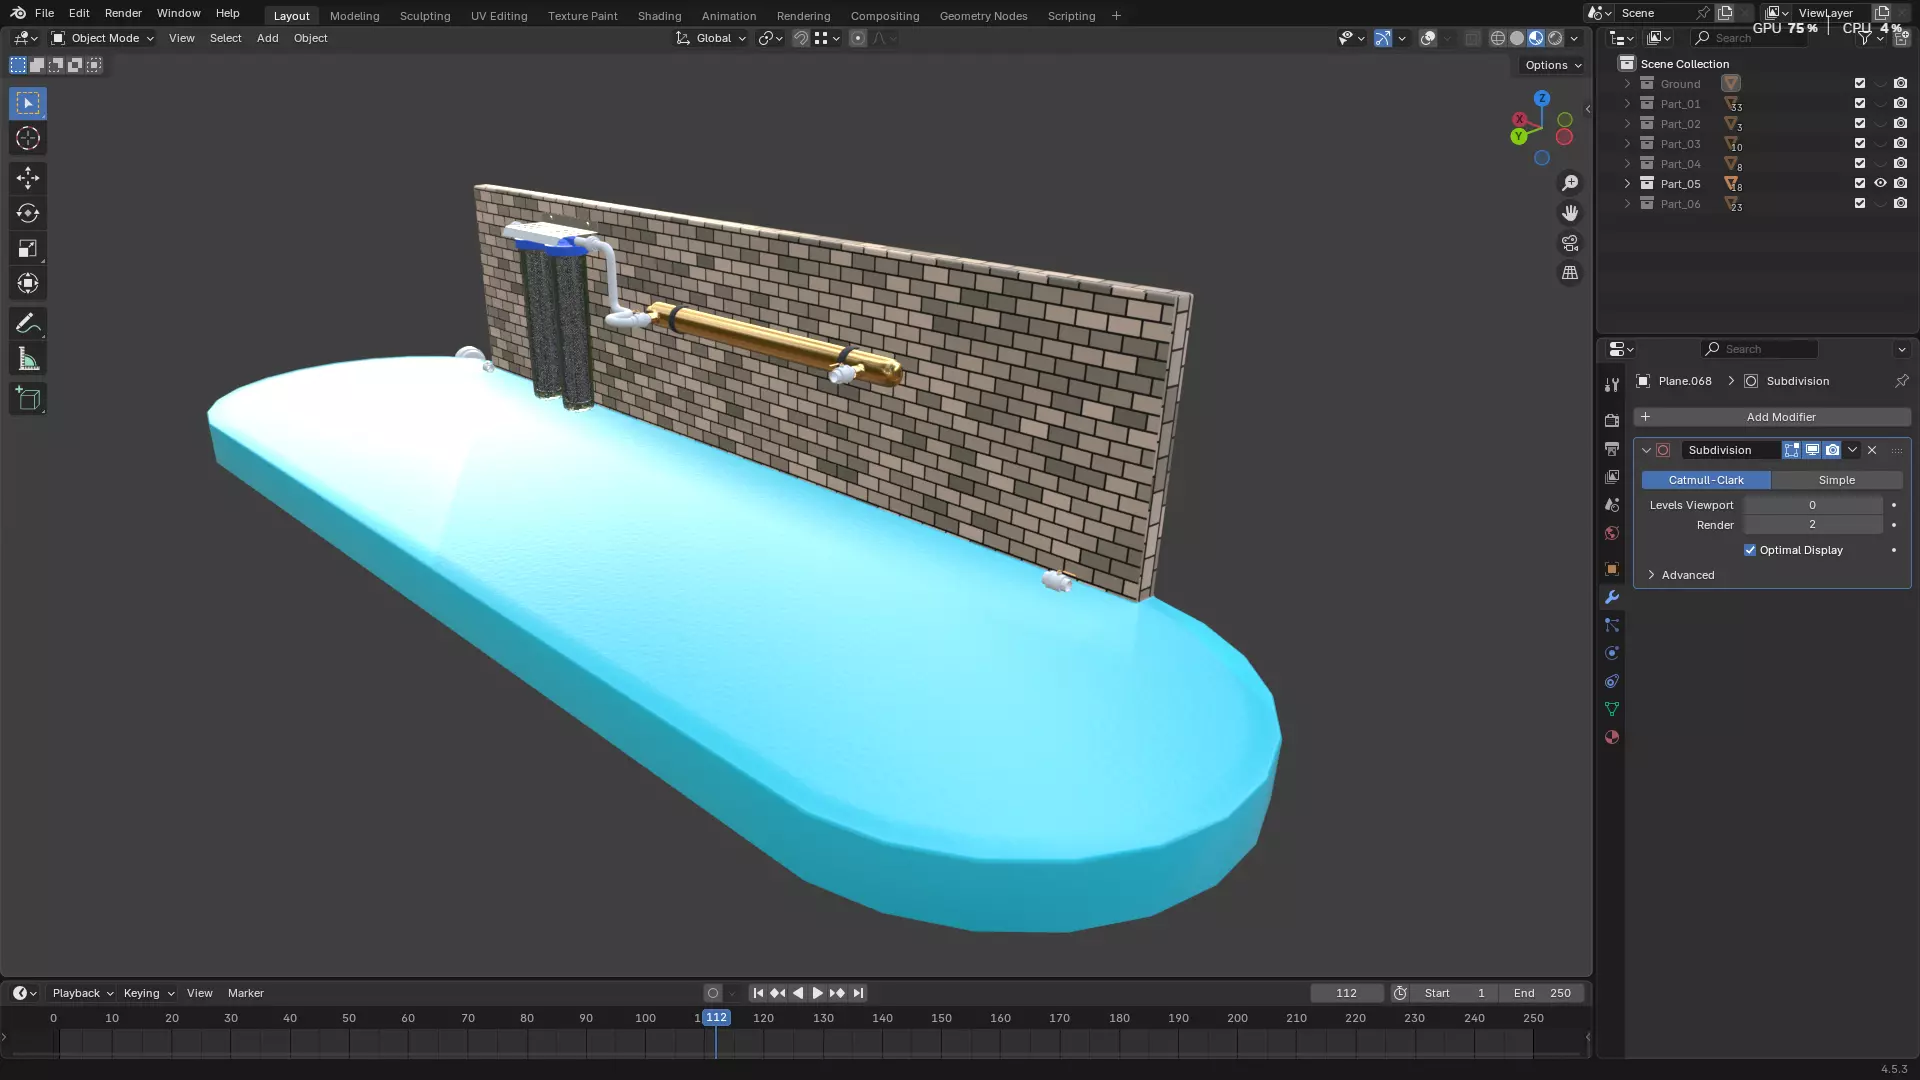
Task: Open the Playback dropdown in timeline
Action: (83, 993)
